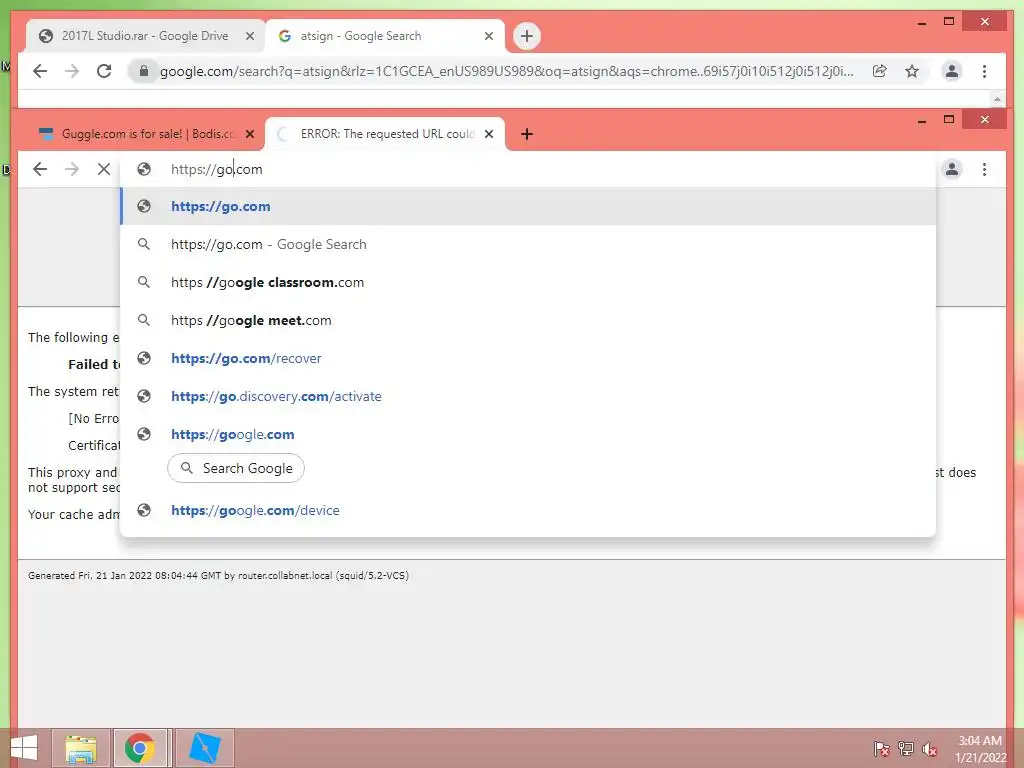Click the address bar text in rear window

507,71
